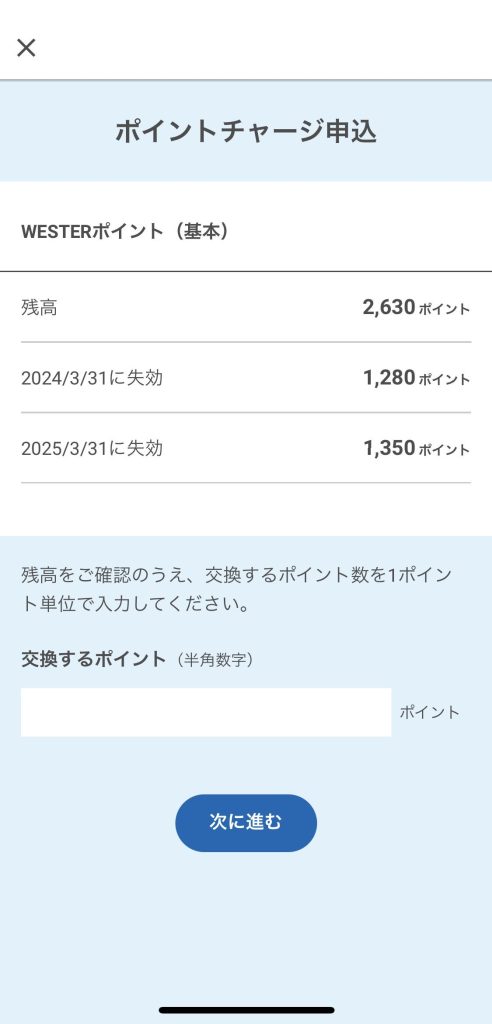Select the 残高 row label
This screenshot has width=492, height=1024.
click(39, 307)
